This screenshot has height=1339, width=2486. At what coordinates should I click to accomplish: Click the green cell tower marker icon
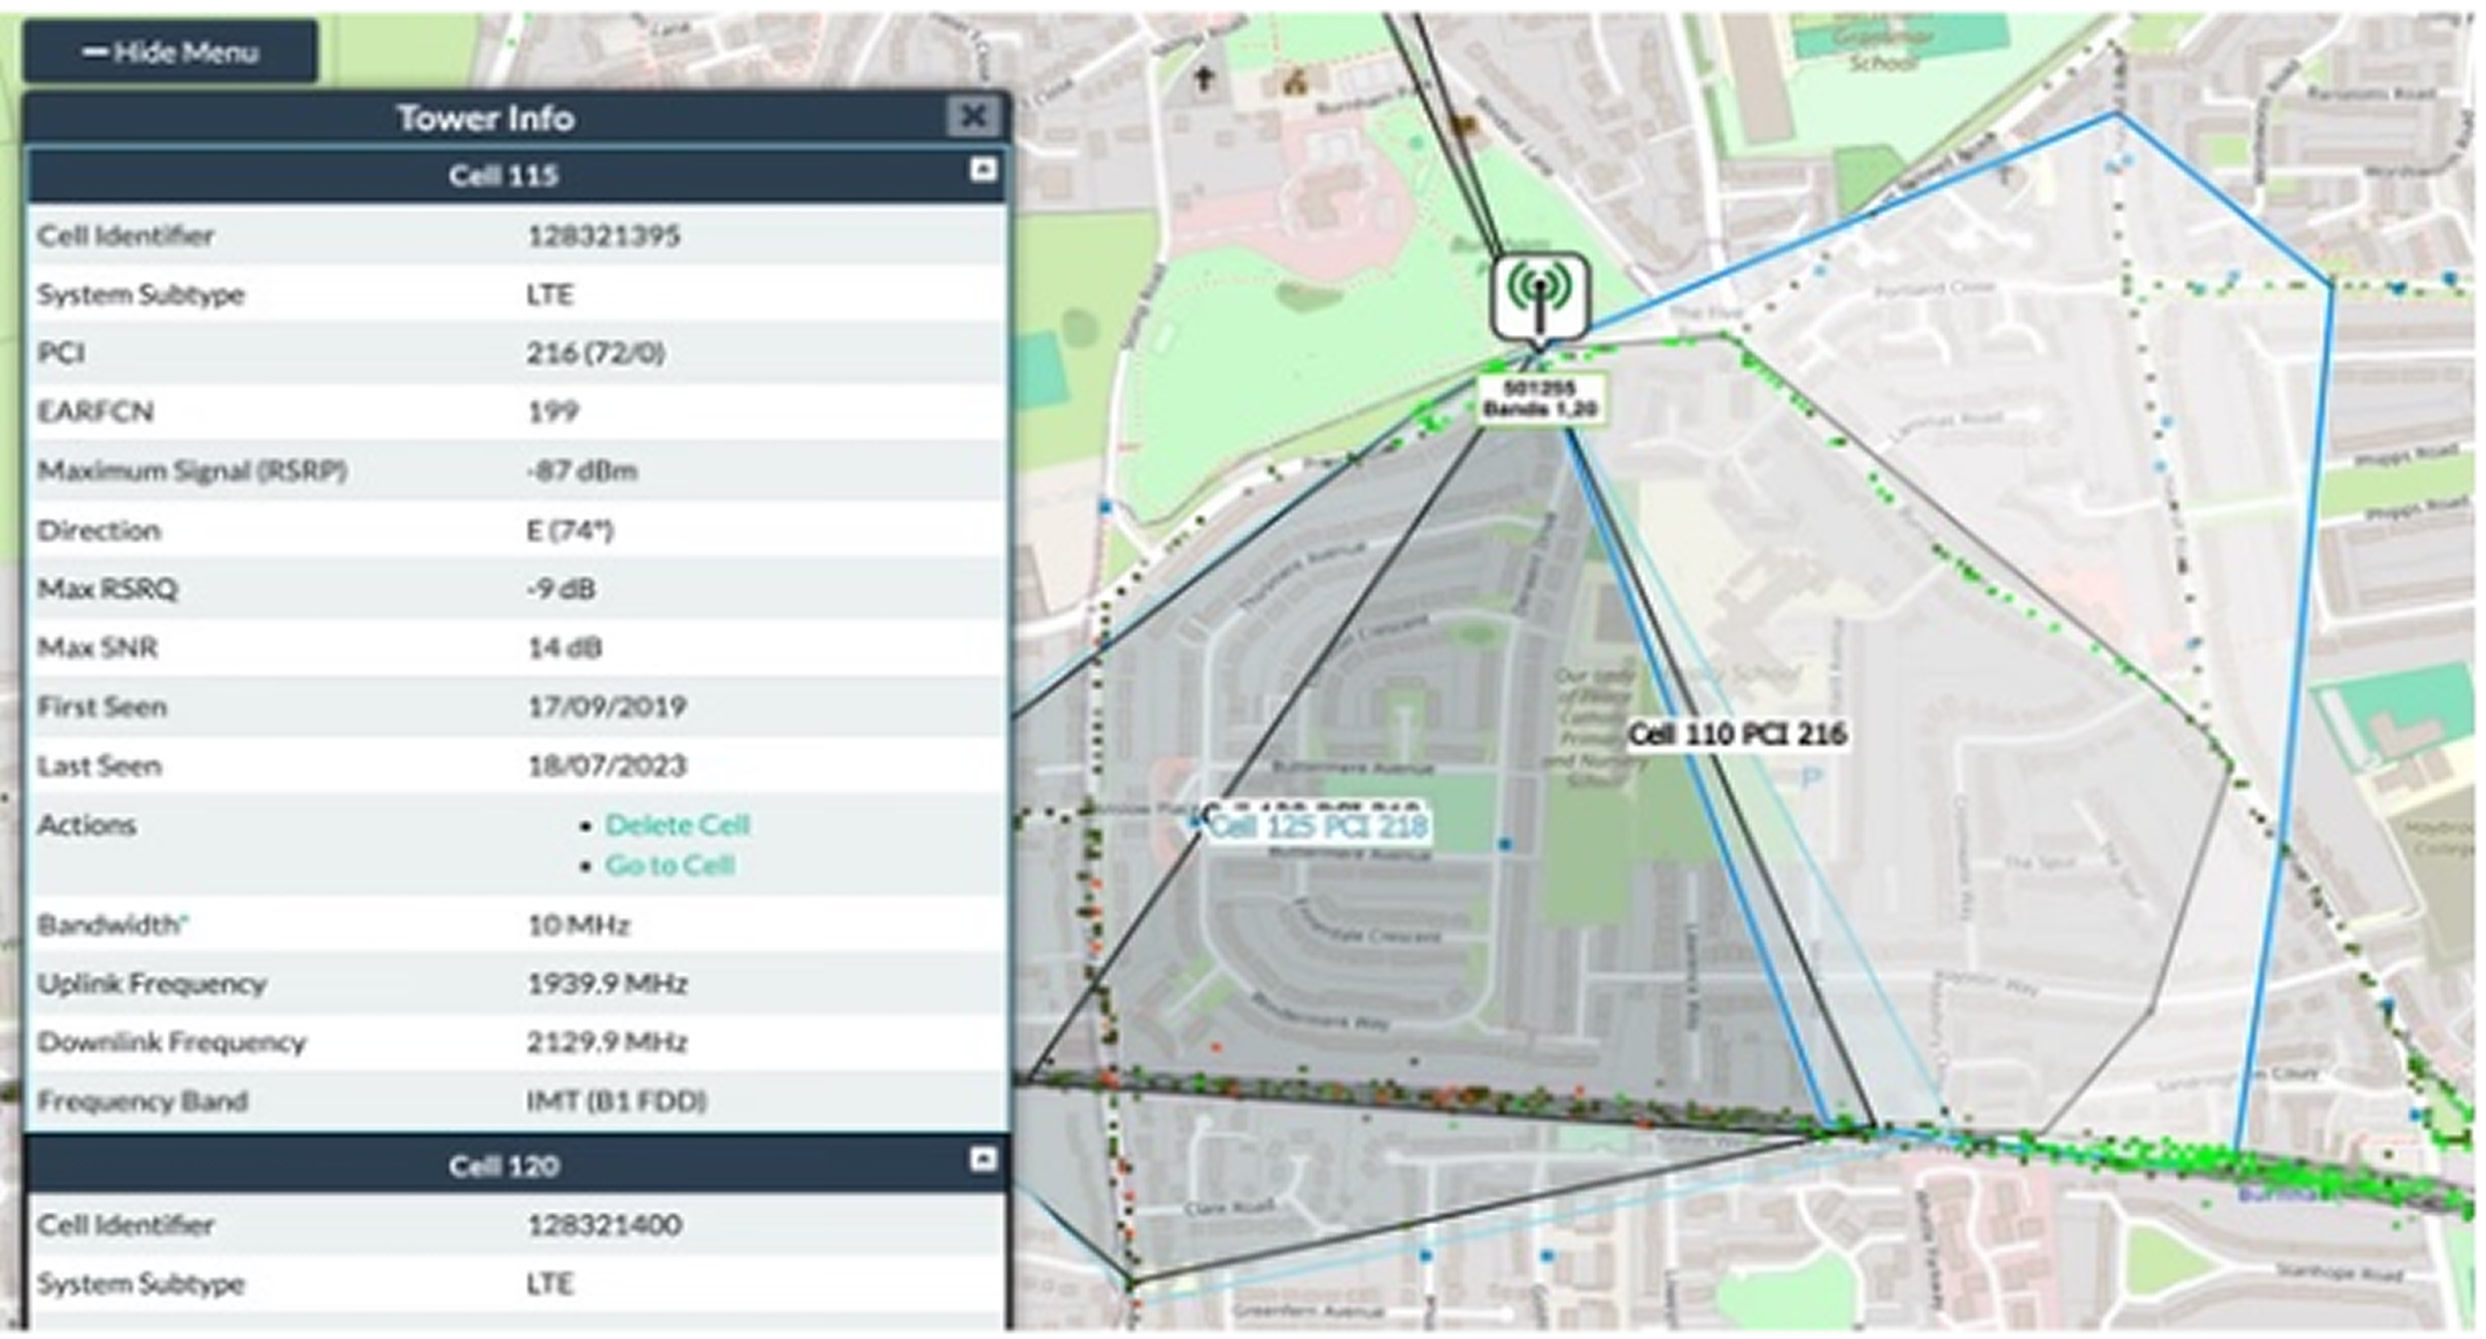pos(1539,295)
